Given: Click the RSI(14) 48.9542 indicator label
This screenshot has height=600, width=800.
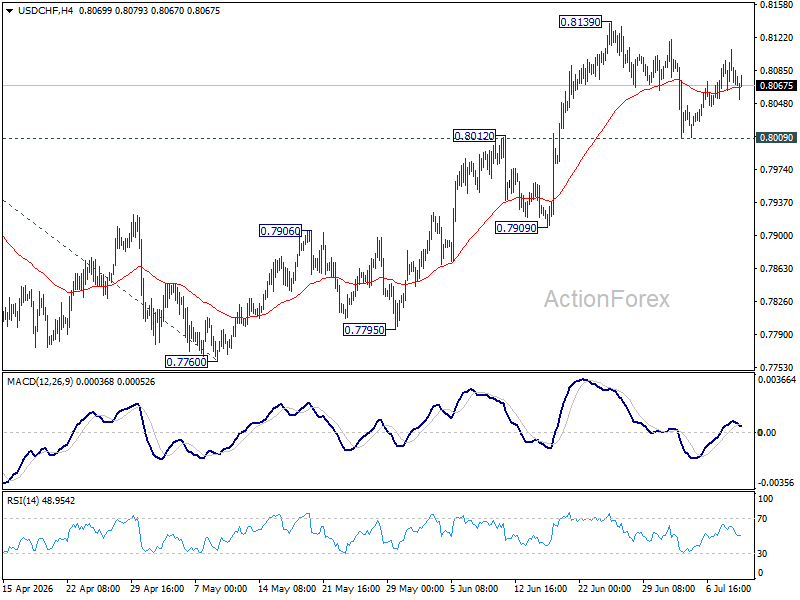Looking at the screenshot, I should pos(41,501).
